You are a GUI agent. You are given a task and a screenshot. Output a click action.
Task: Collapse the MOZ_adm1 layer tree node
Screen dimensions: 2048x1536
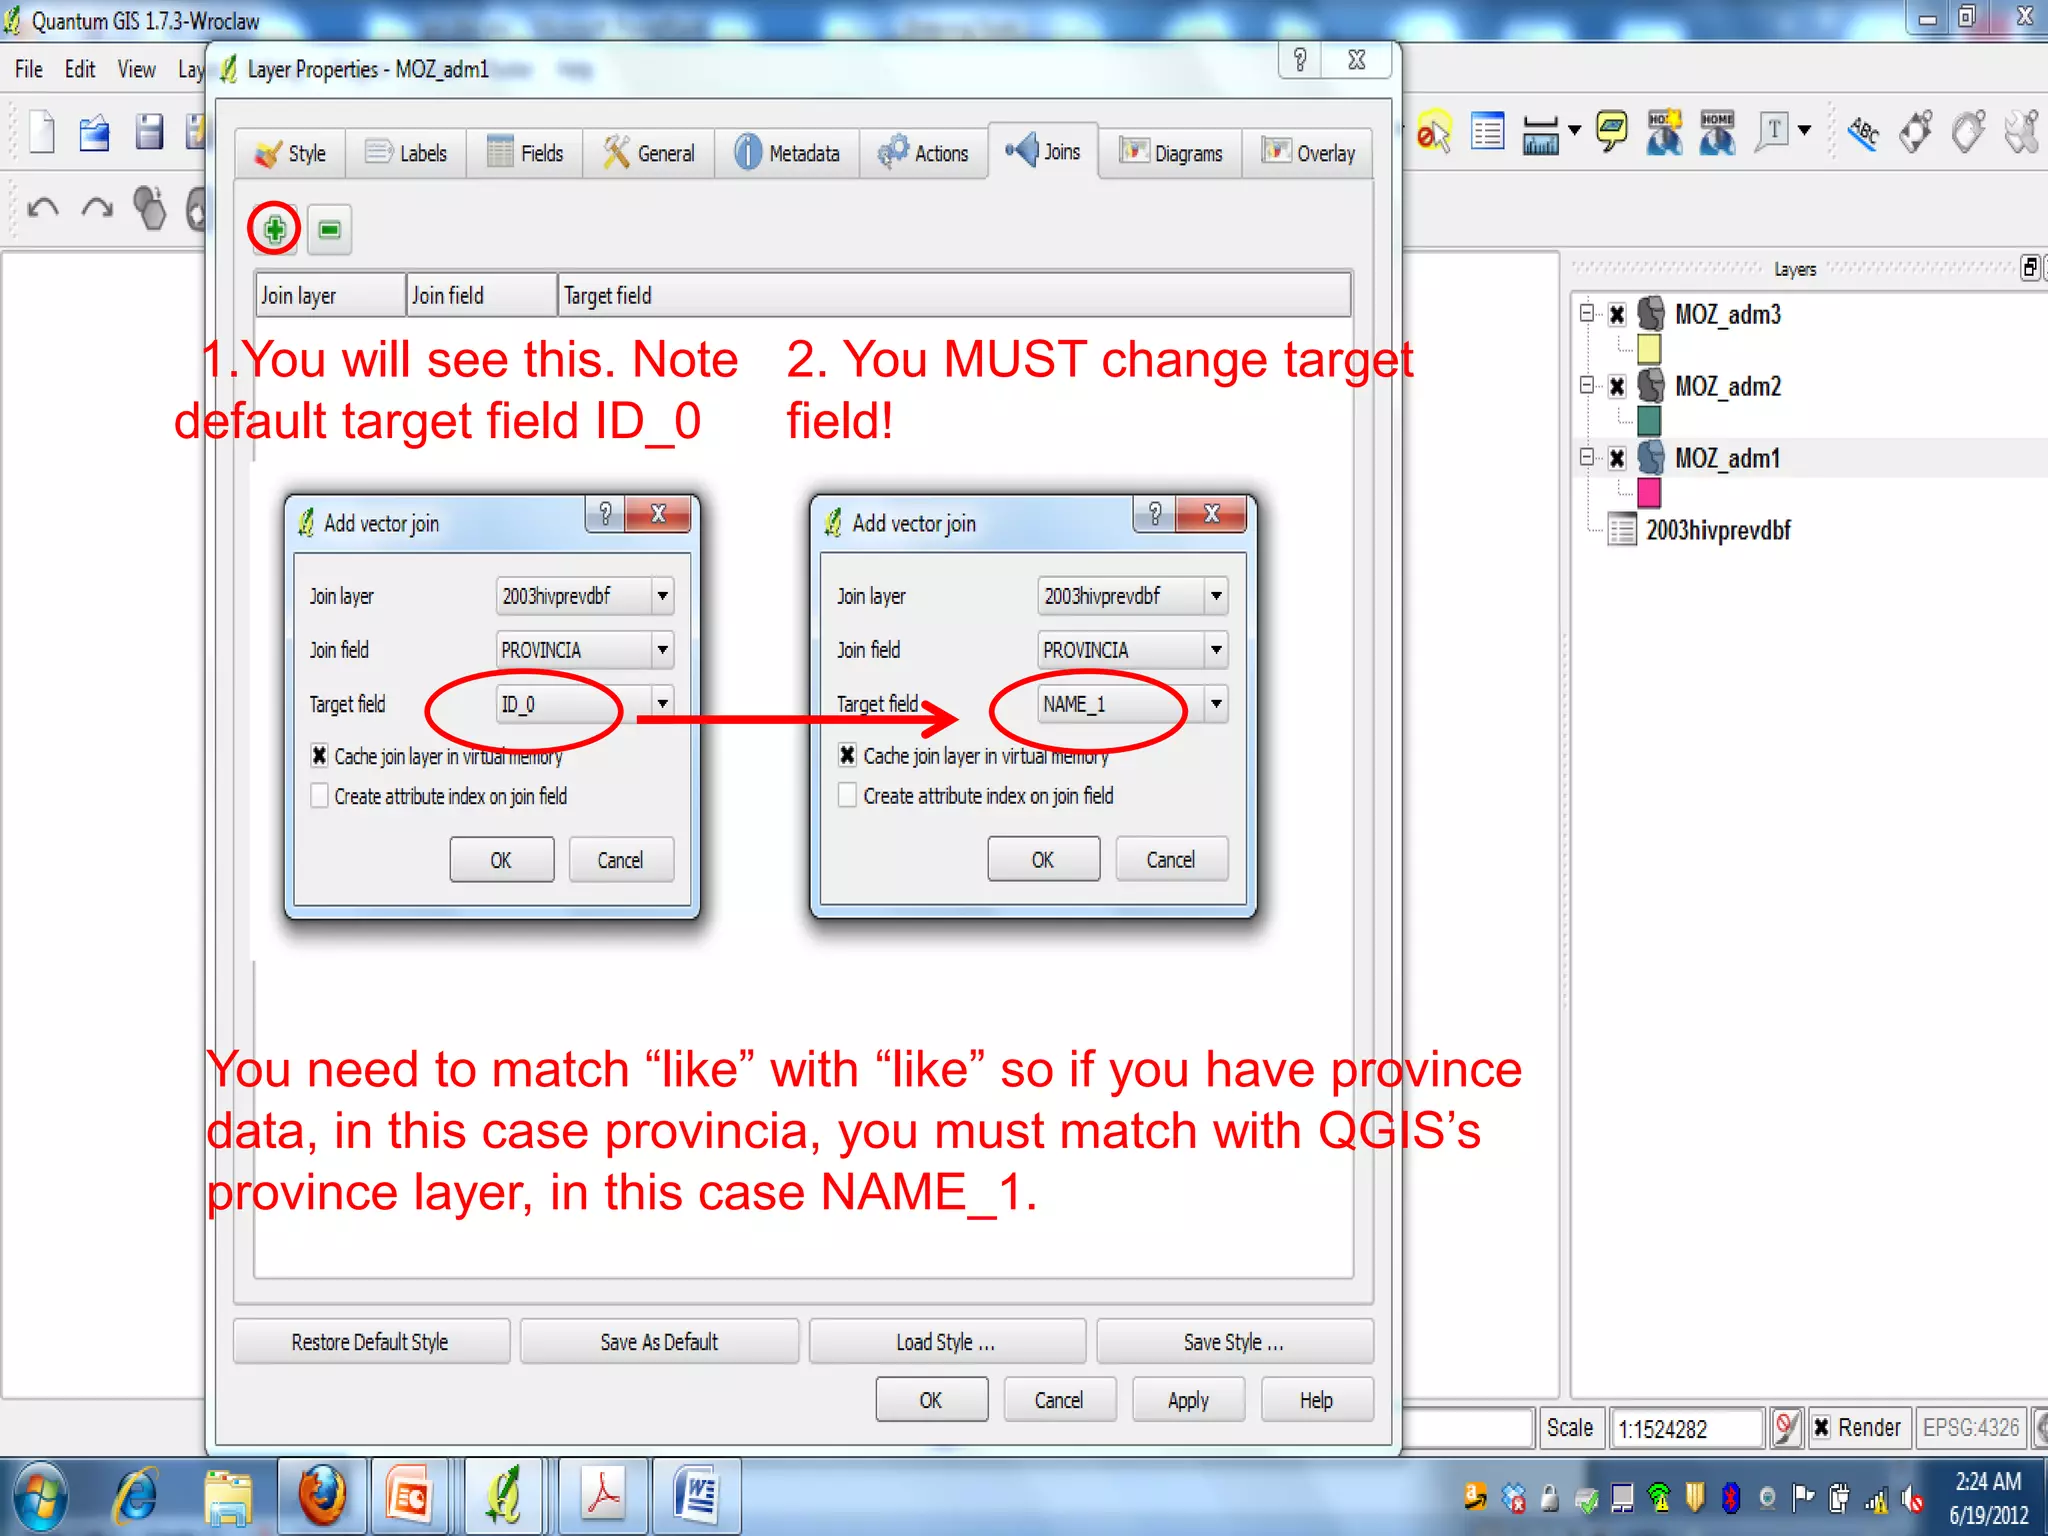(x=1587, y=457)
